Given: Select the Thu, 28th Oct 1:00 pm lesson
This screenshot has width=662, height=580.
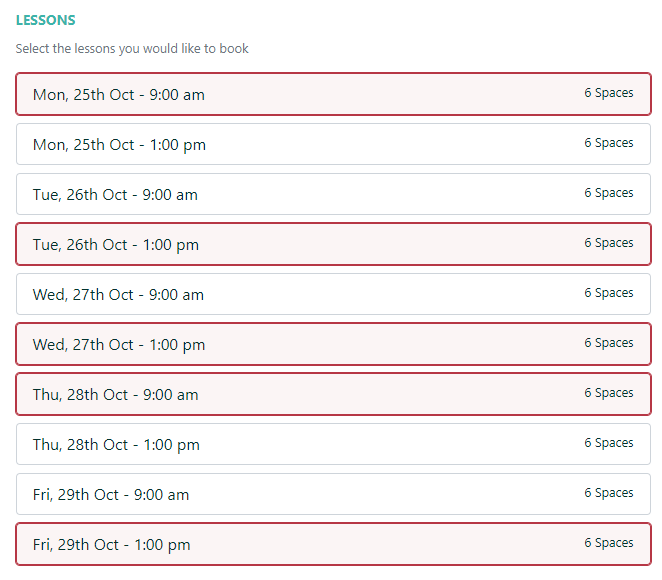Looking at the screenshot, I should pos(333,444).
